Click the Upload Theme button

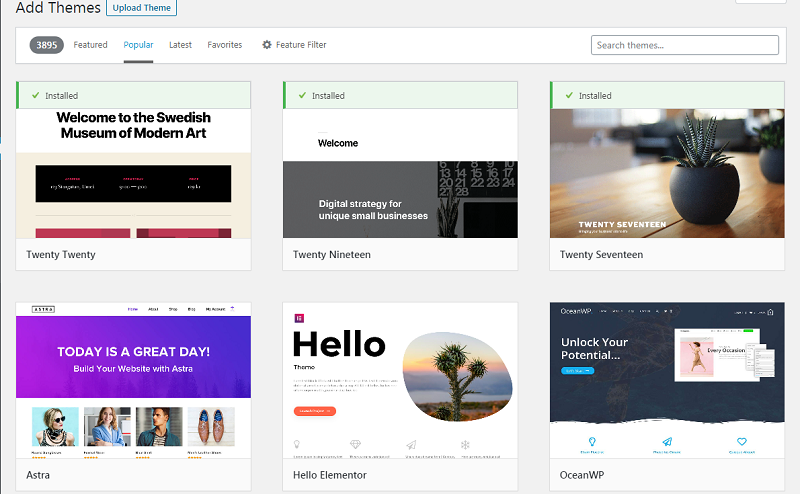[141, 8]
